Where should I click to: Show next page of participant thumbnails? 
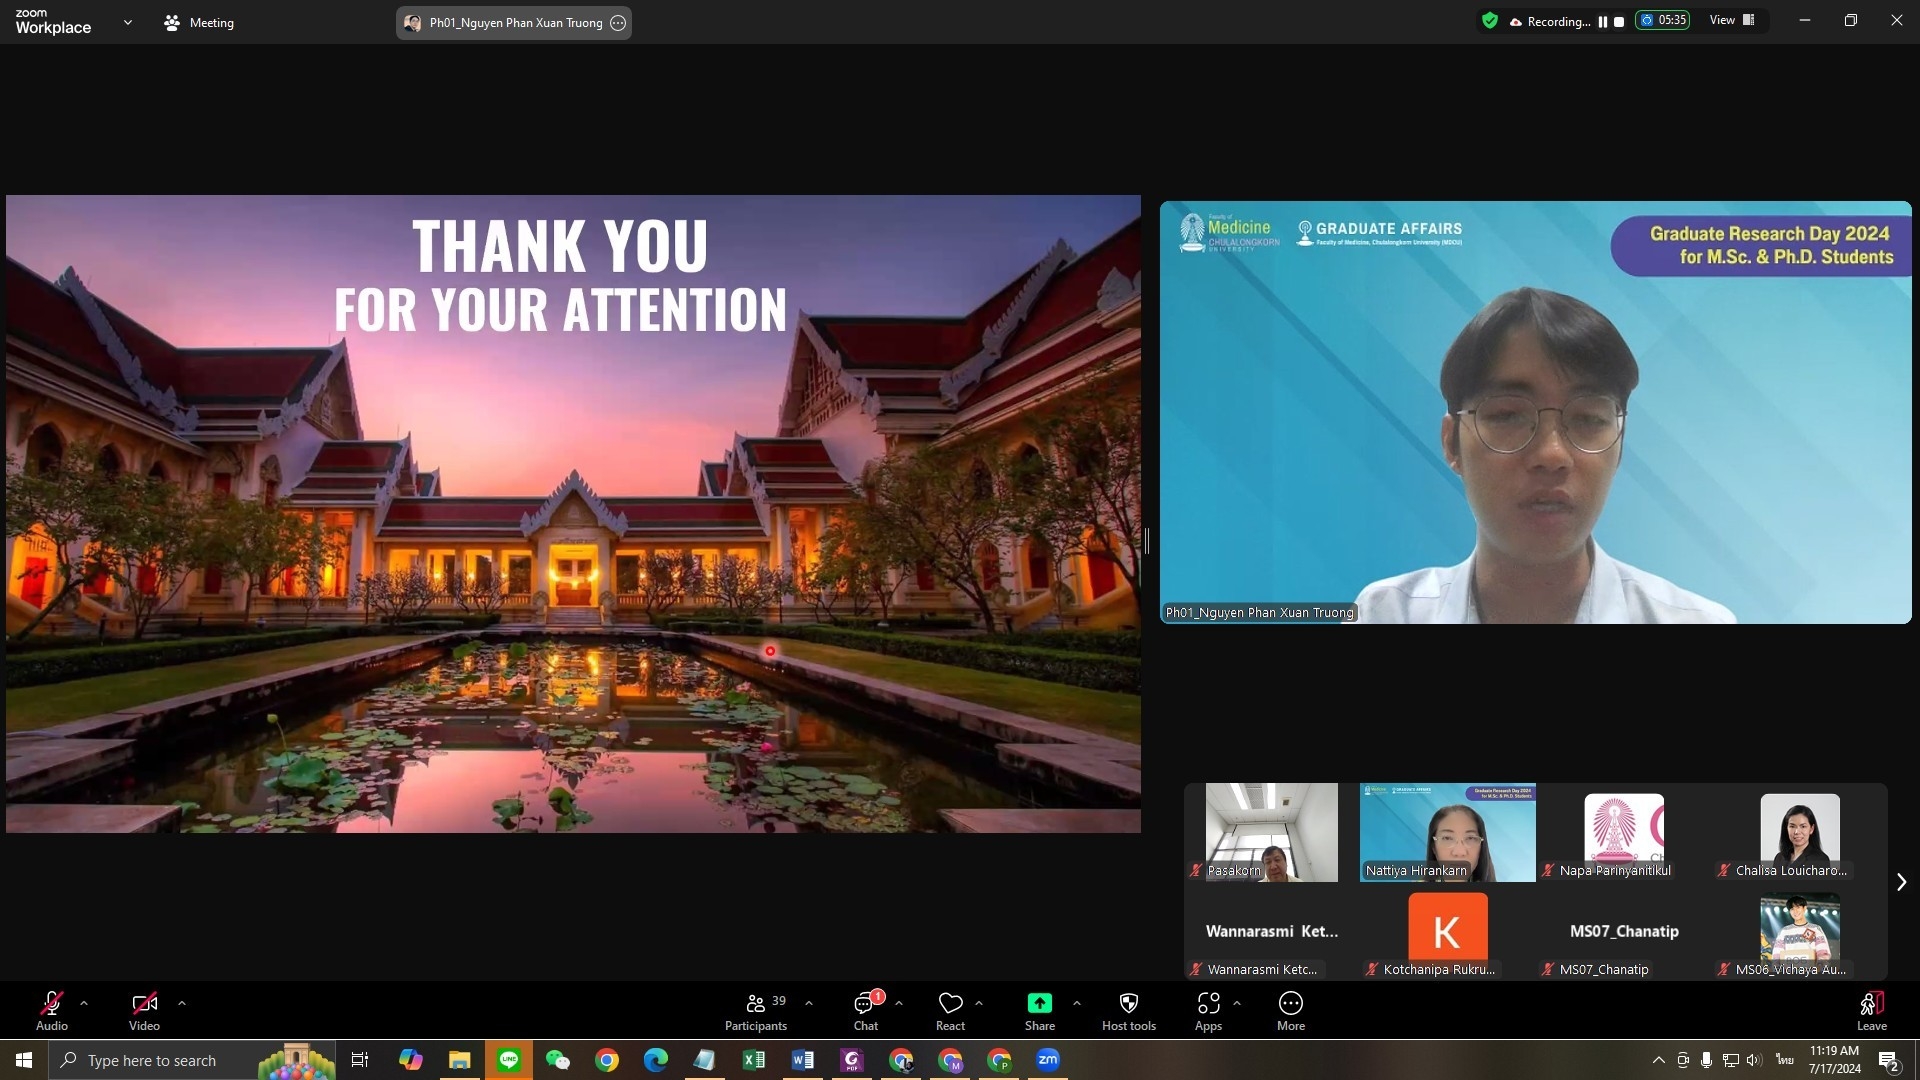(x=1901, y=882)
